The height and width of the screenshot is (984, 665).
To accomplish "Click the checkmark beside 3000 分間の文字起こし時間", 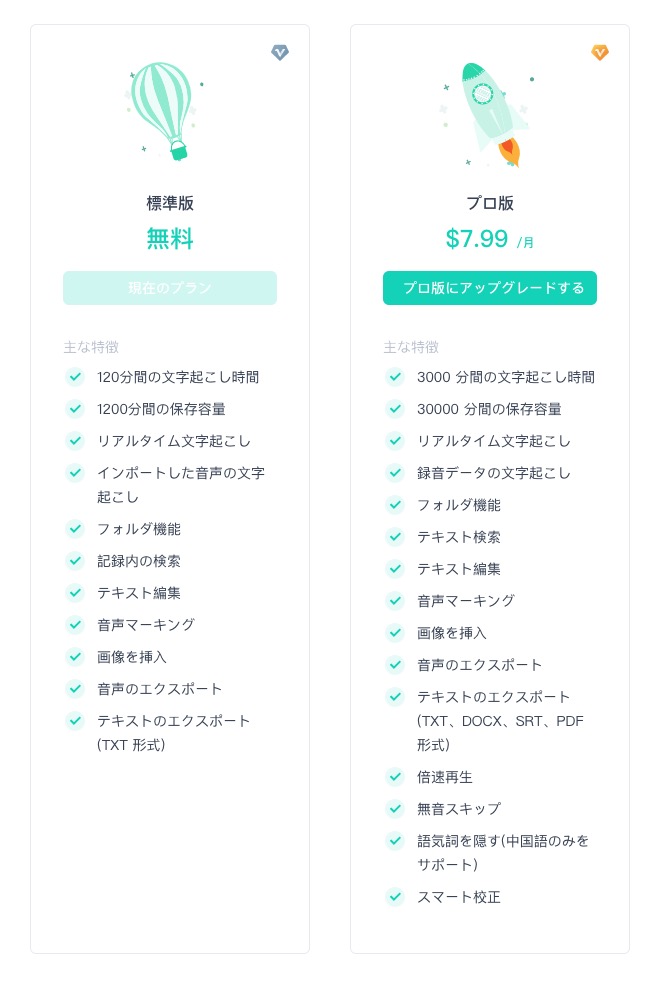I will (x=395, y=378).
